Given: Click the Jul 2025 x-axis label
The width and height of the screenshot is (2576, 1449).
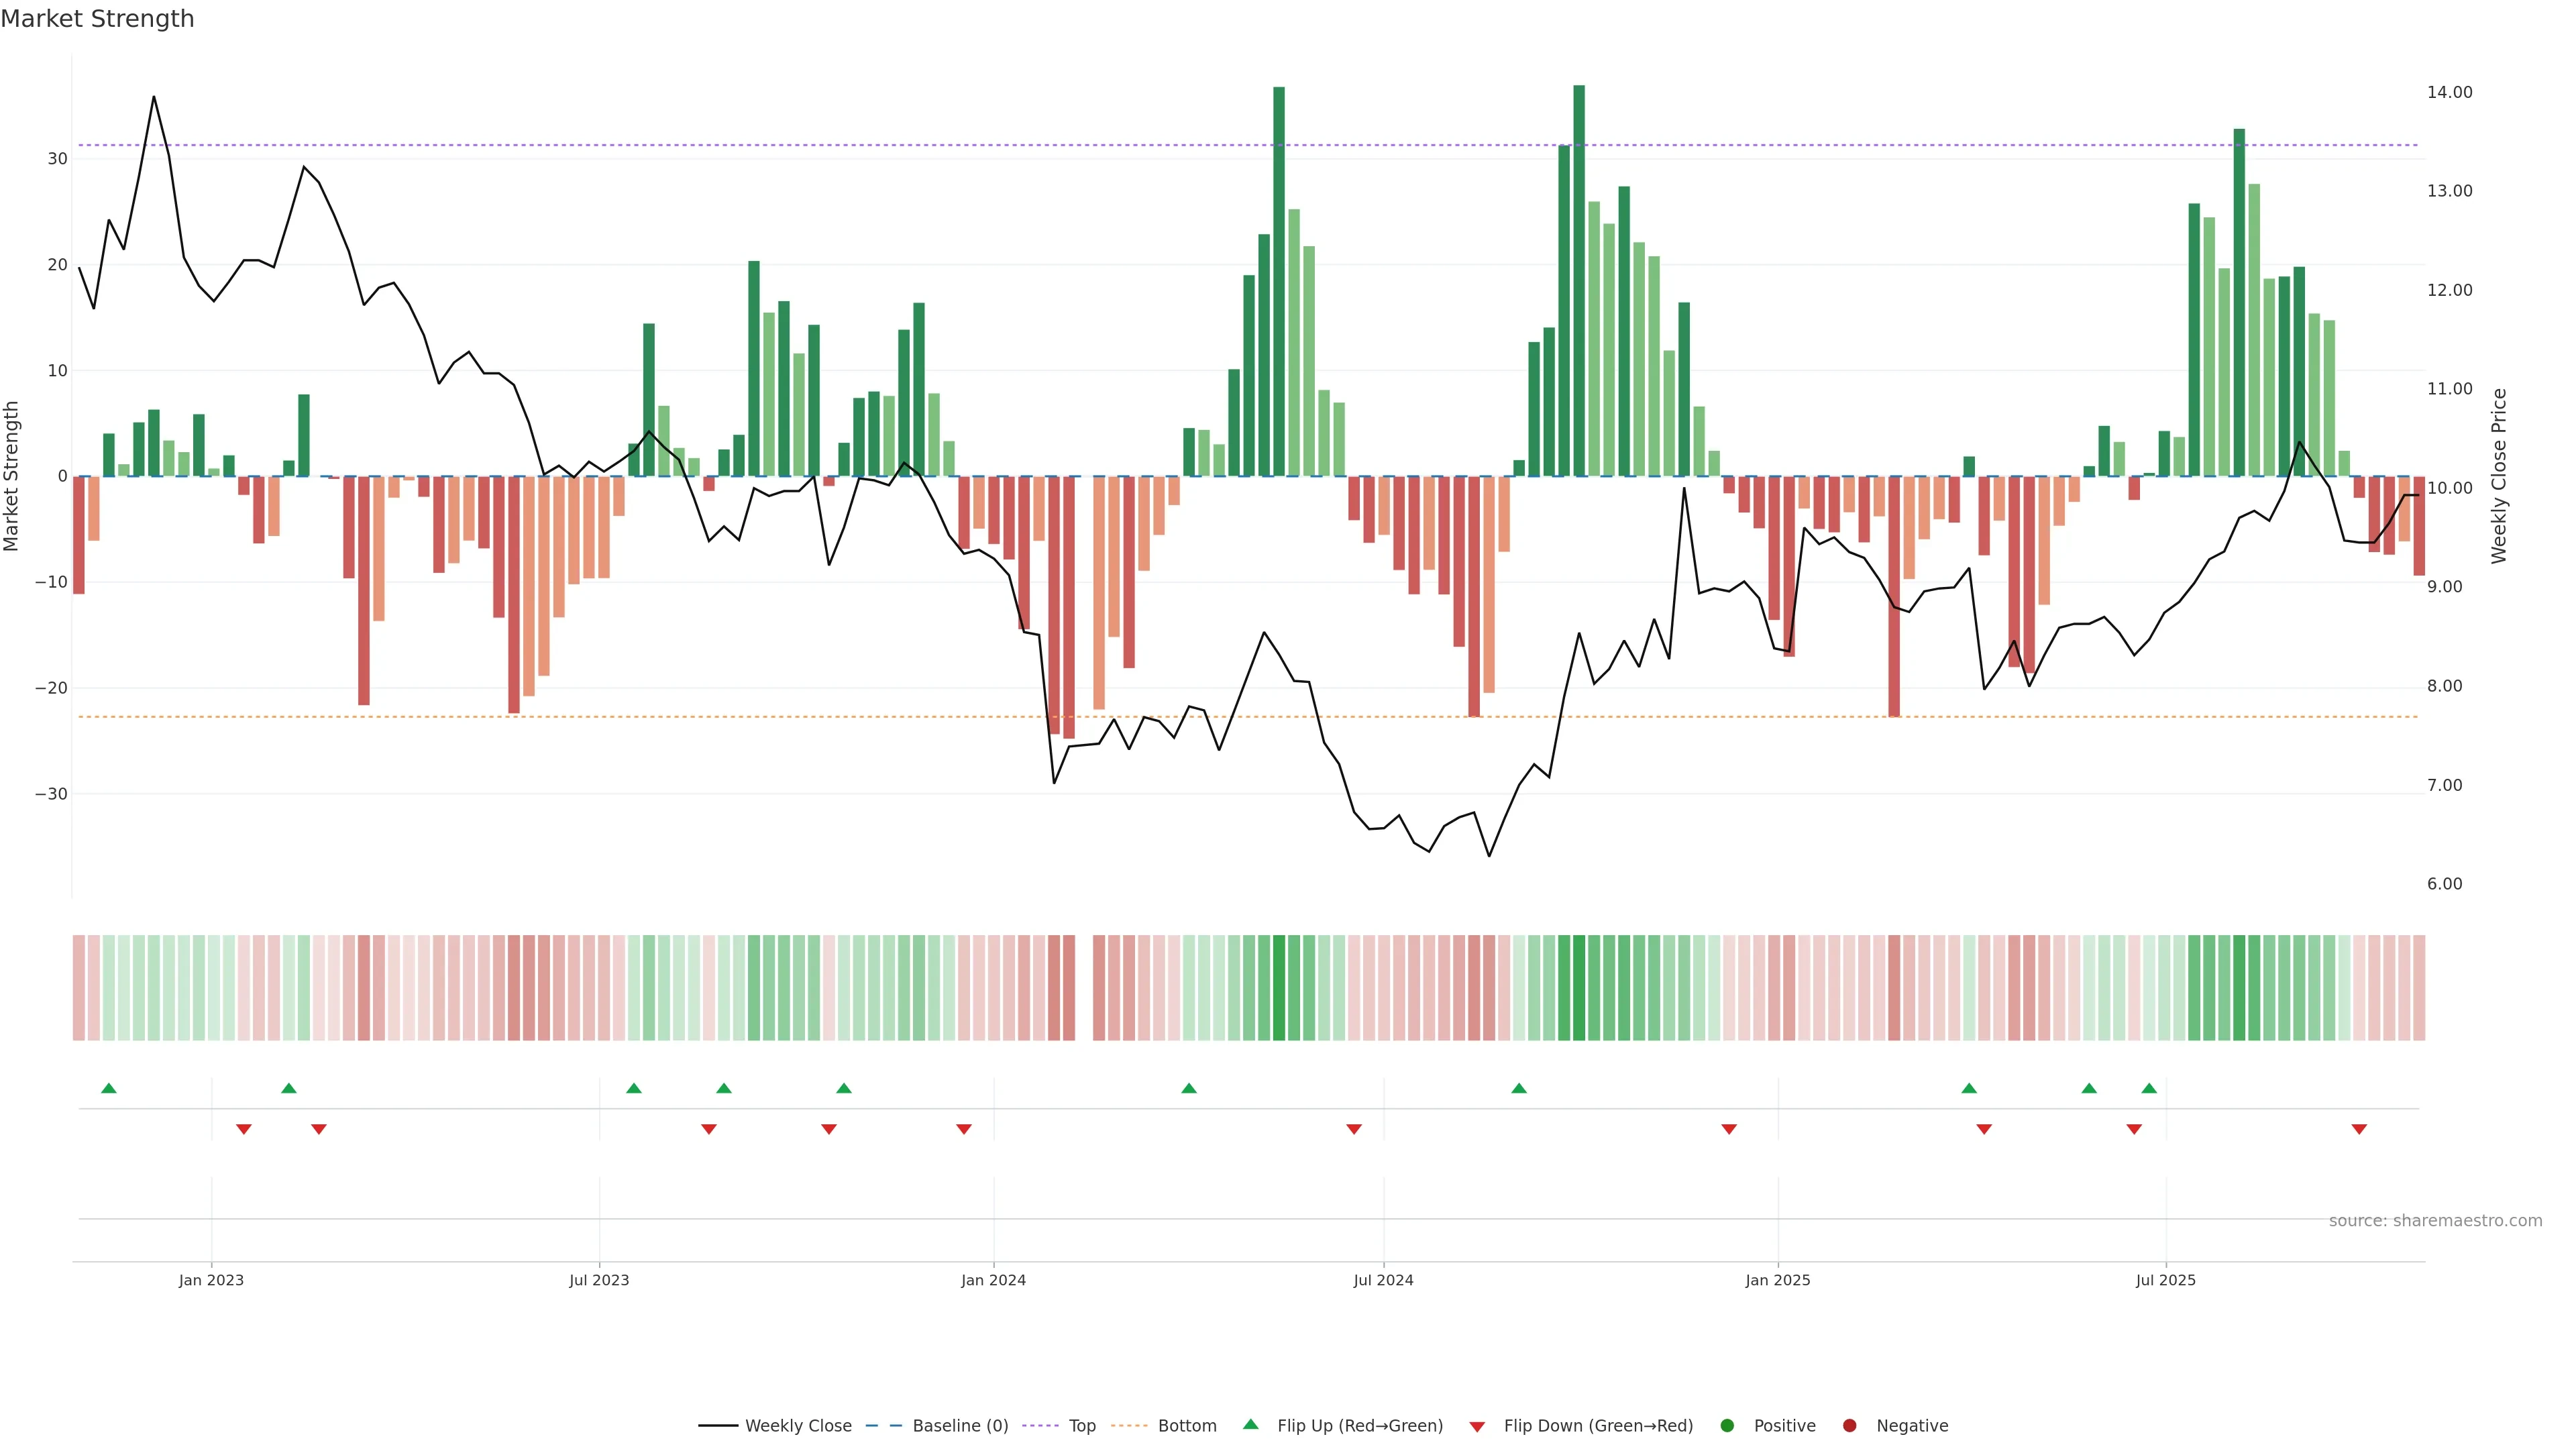Looking at the screenshot, I should 2165,1280.
